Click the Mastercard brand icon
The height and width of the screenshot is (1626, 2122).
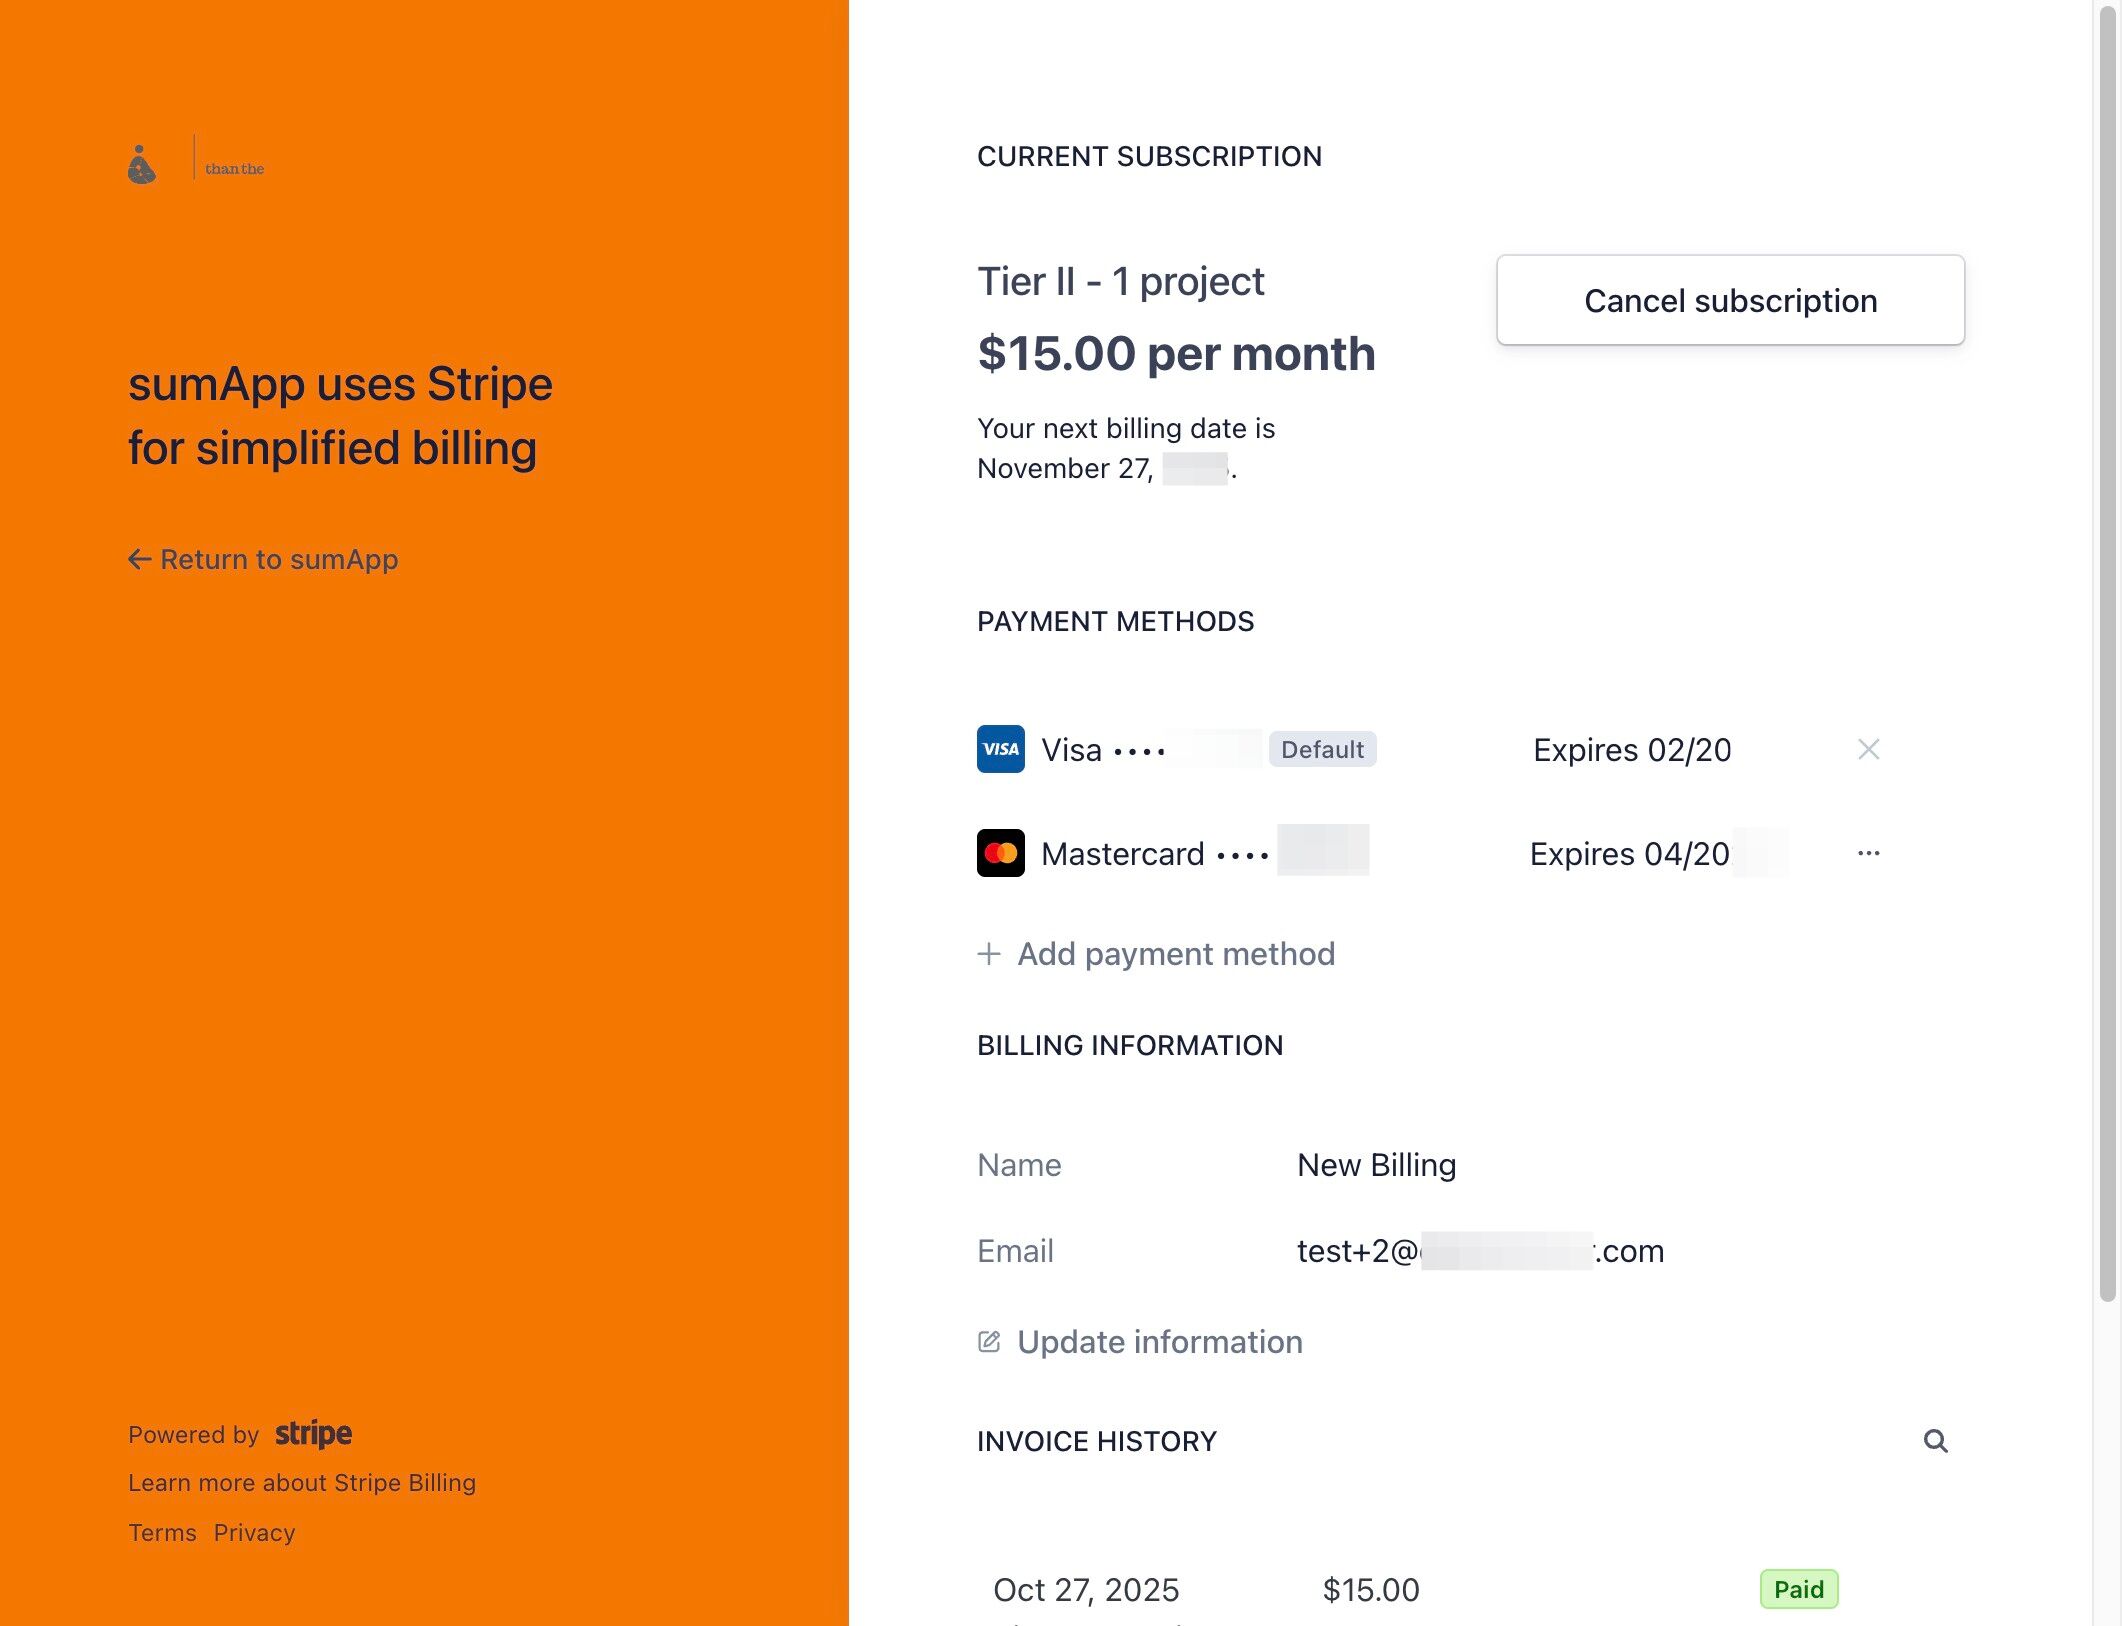click(x=1000, y=853)
